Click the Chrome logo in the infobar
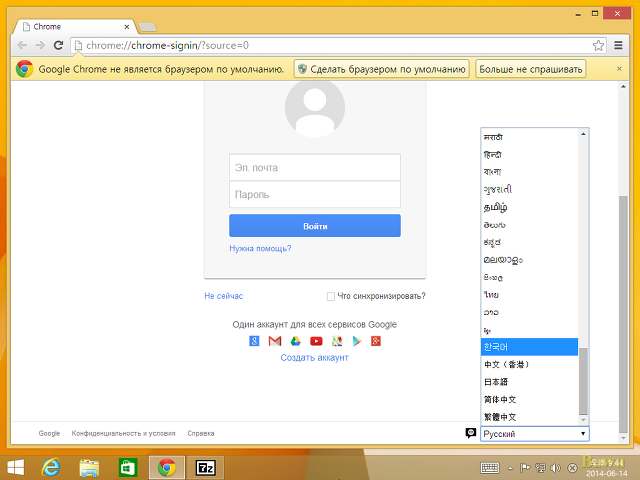 pyautogui.click(x=24, y=69)
